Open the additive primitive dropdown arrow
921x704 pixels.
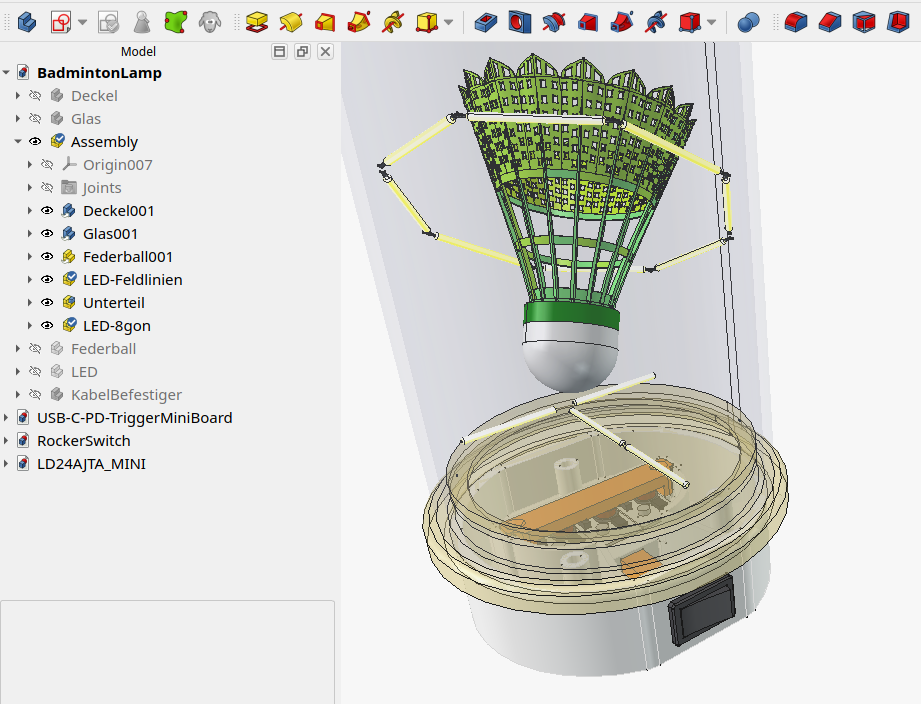point(449,21)
